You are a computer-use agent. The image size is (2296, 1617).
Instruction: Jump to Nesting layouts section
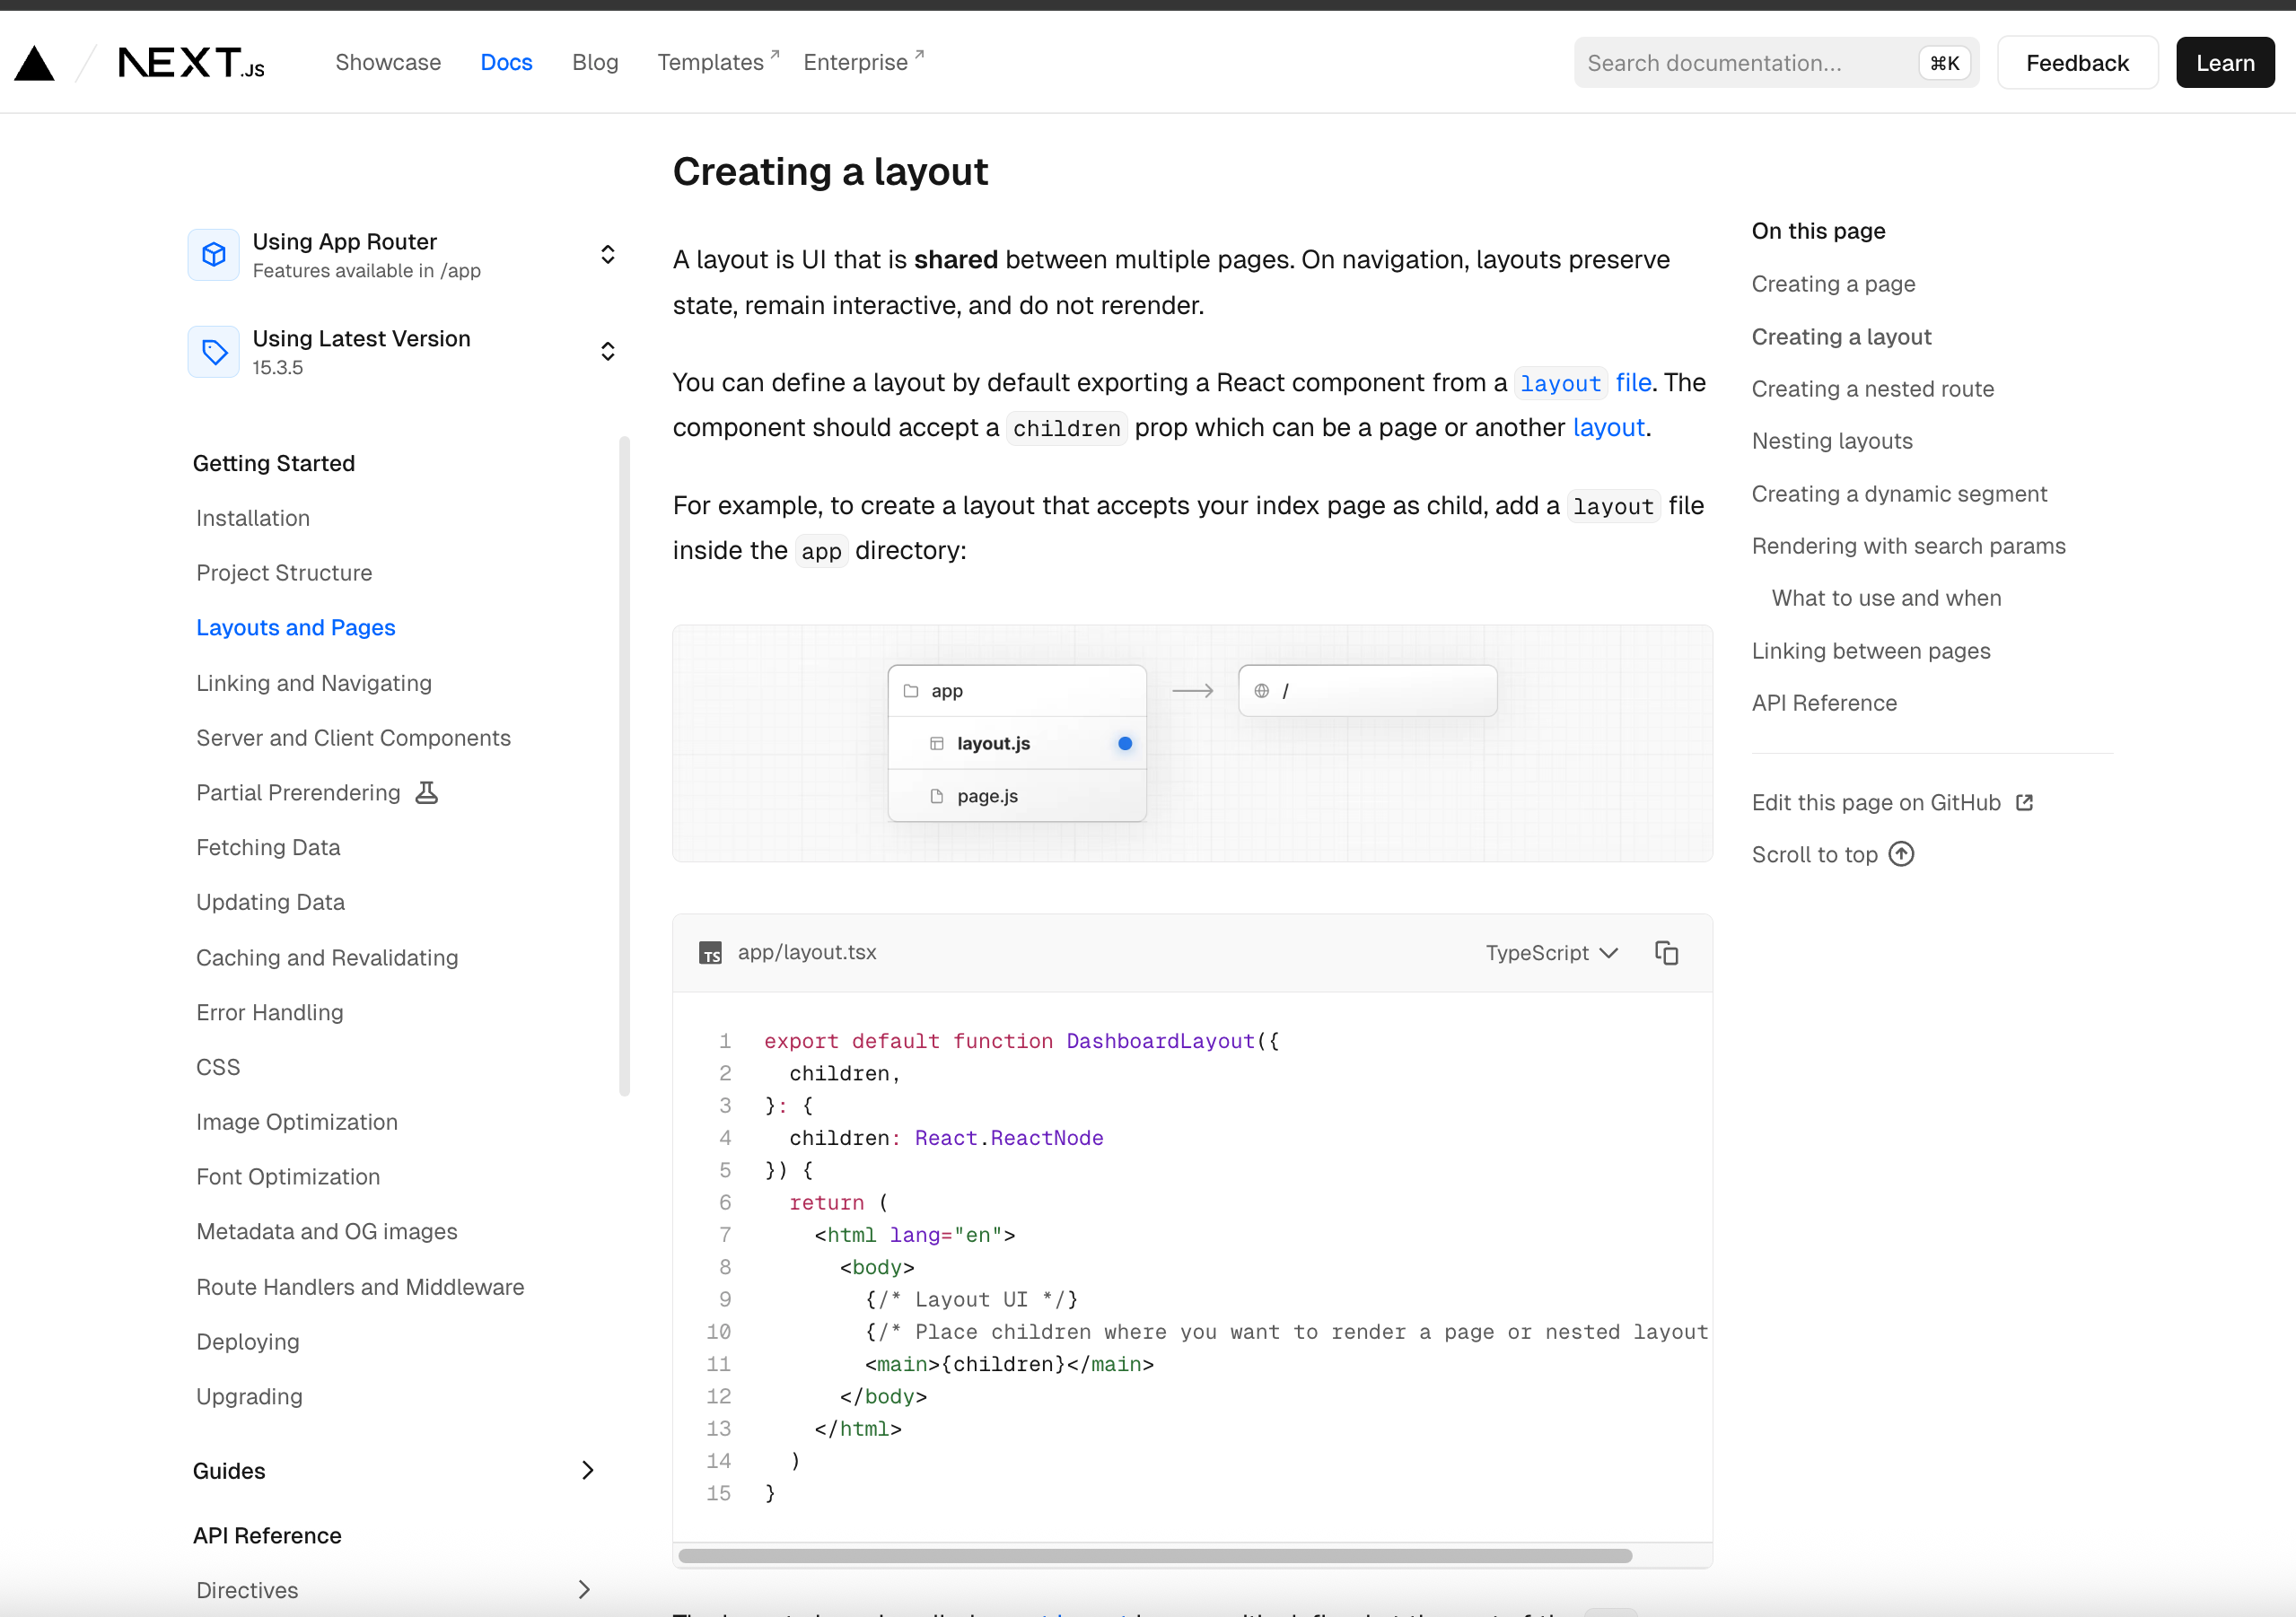click(x=1832, y=441)
